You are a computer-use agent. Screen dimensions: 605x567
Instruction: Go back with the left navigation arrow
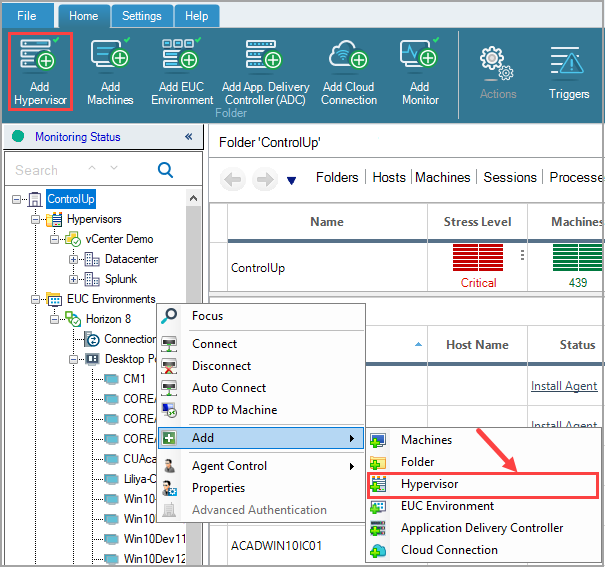click(233, 179)
